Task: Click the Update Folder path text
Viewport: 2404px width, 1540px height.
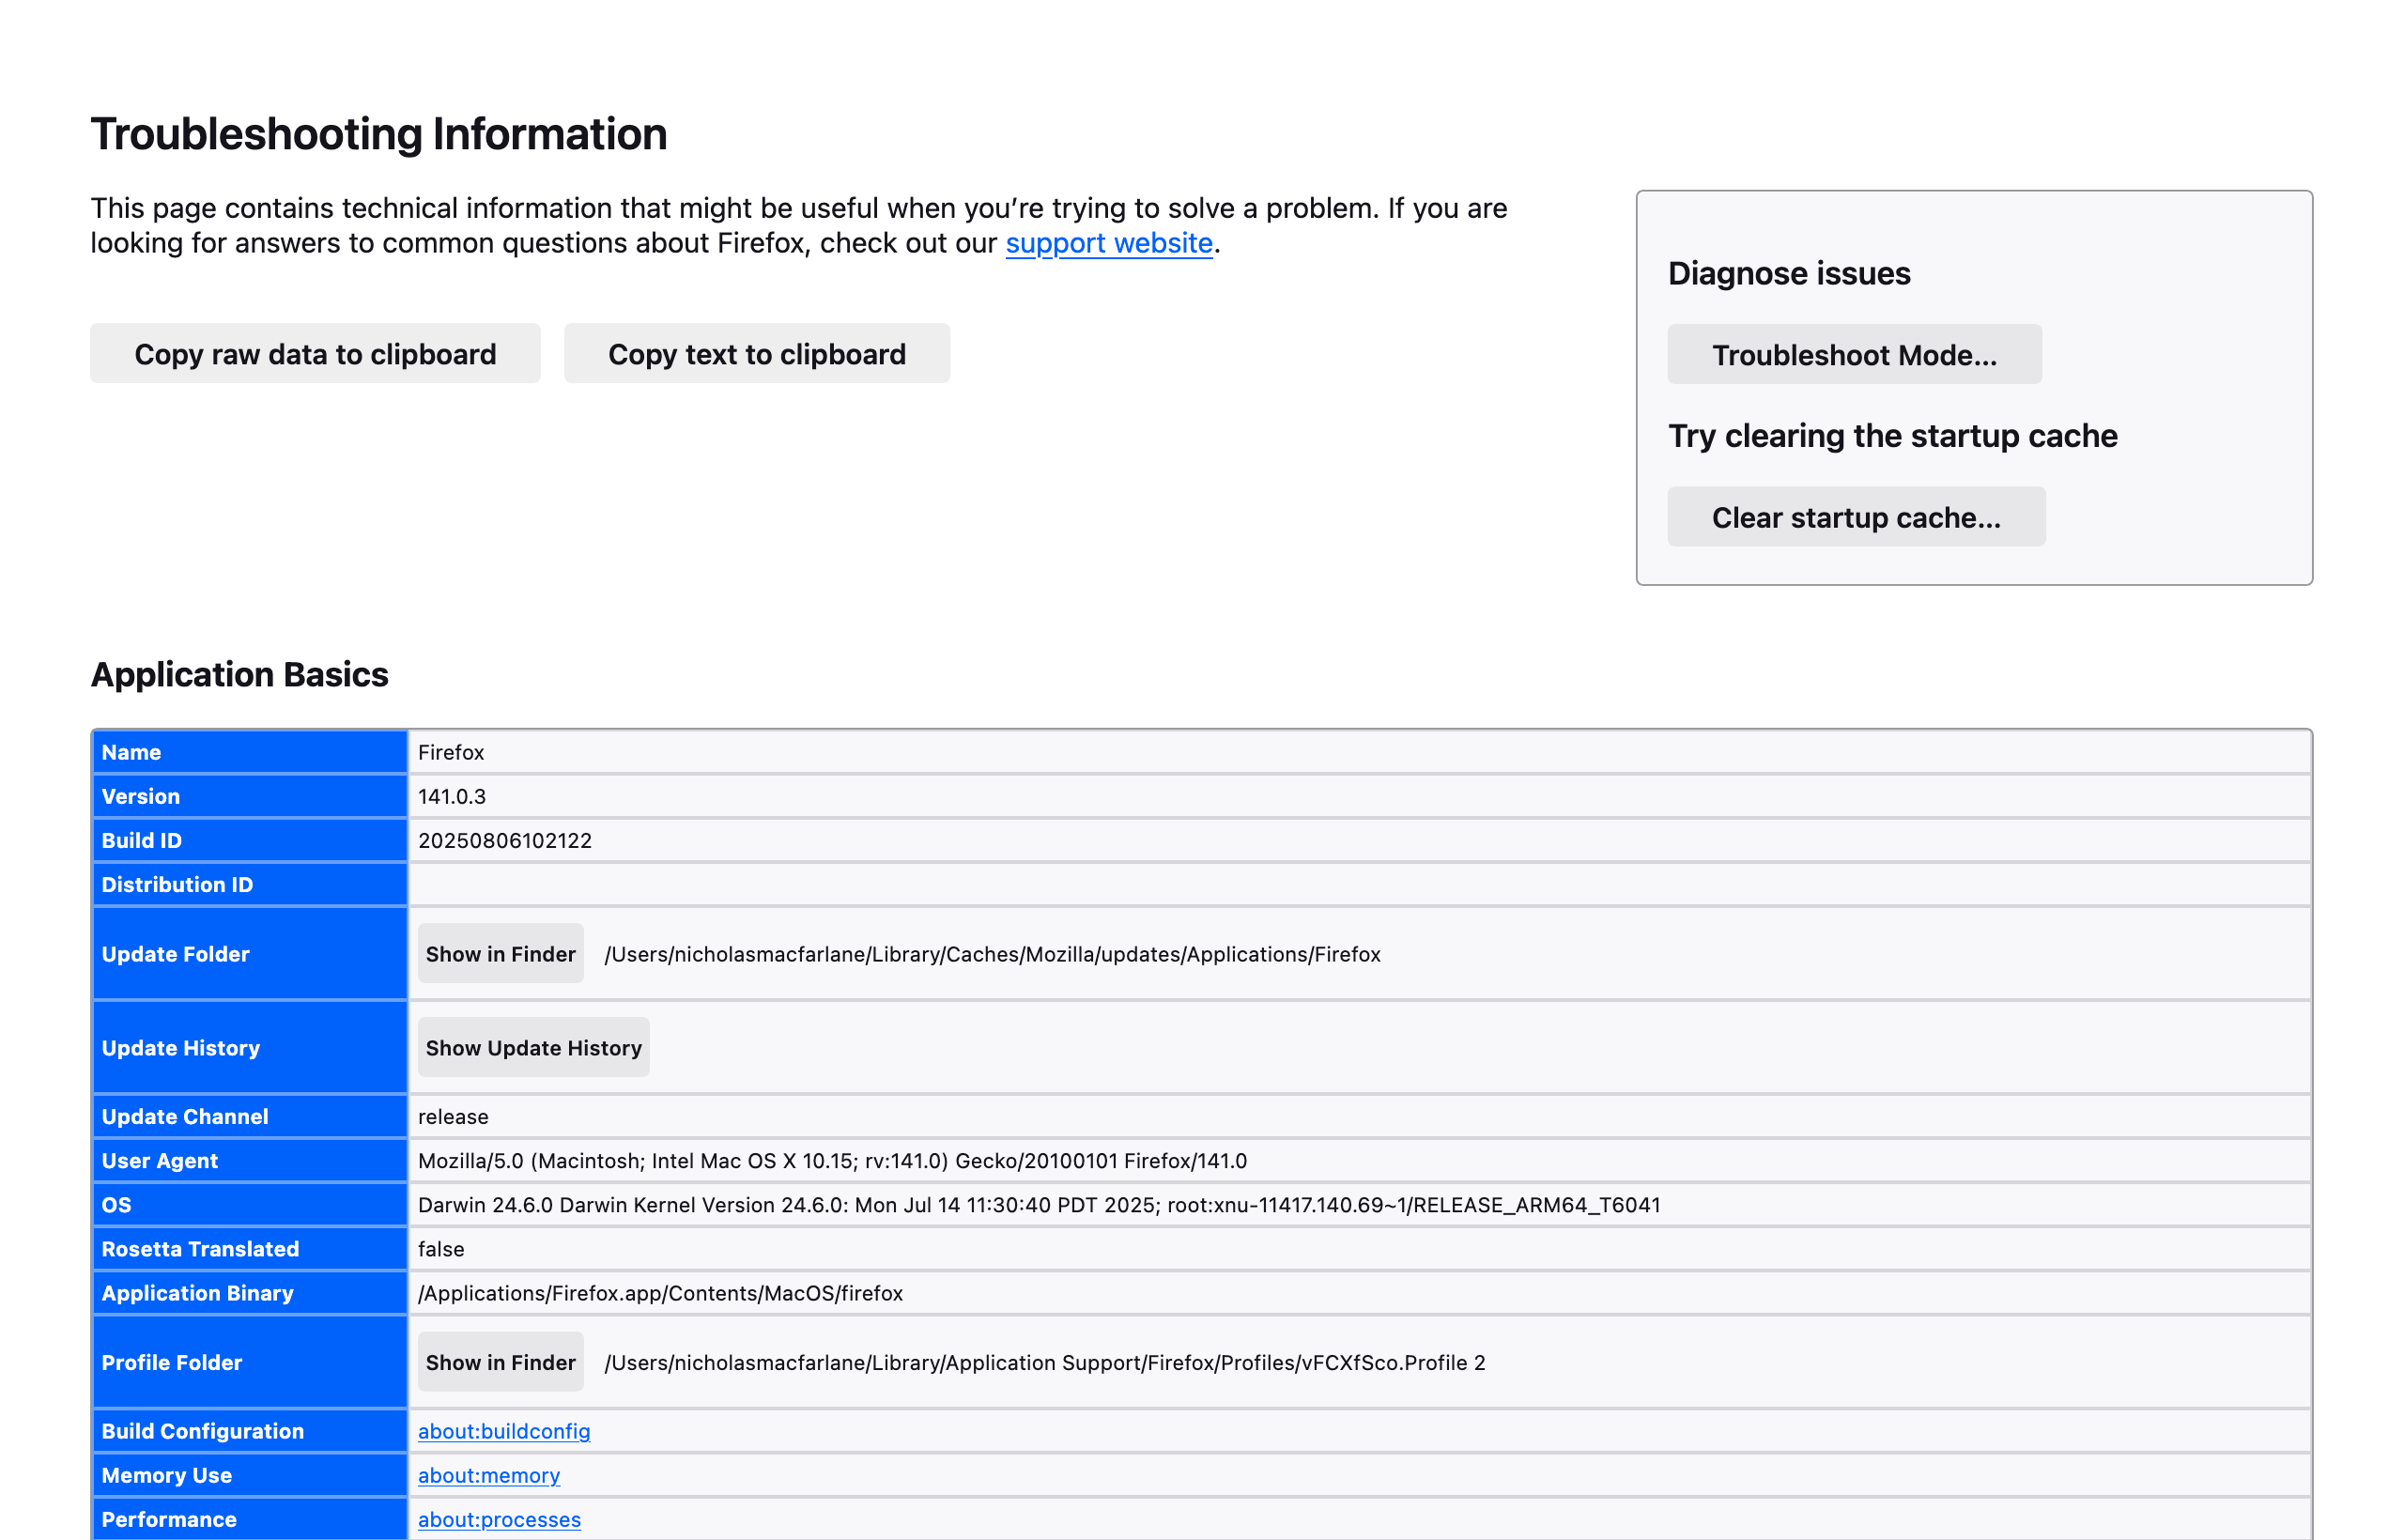Action: pyautogui.click(x=992, y=954)
